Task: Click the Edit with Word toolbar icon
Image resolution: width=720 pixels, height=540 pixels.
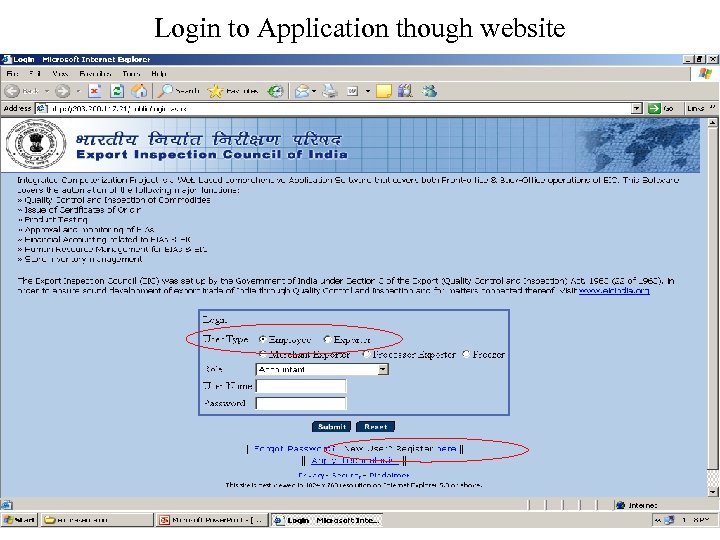Action: (x=352, y=91)
